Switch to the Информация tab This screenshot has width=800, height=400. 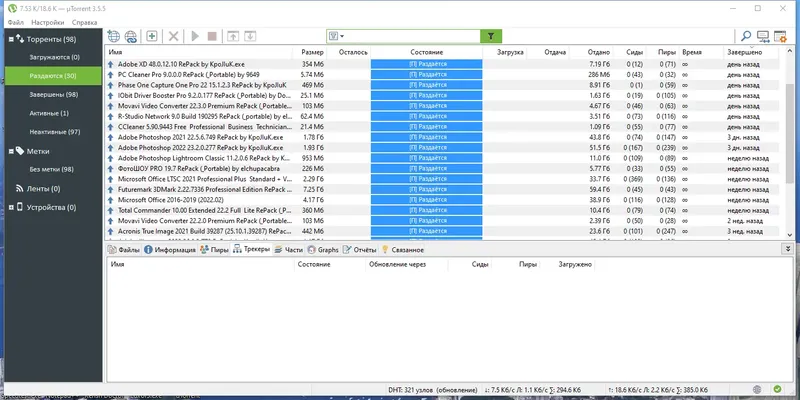(170, 249)
